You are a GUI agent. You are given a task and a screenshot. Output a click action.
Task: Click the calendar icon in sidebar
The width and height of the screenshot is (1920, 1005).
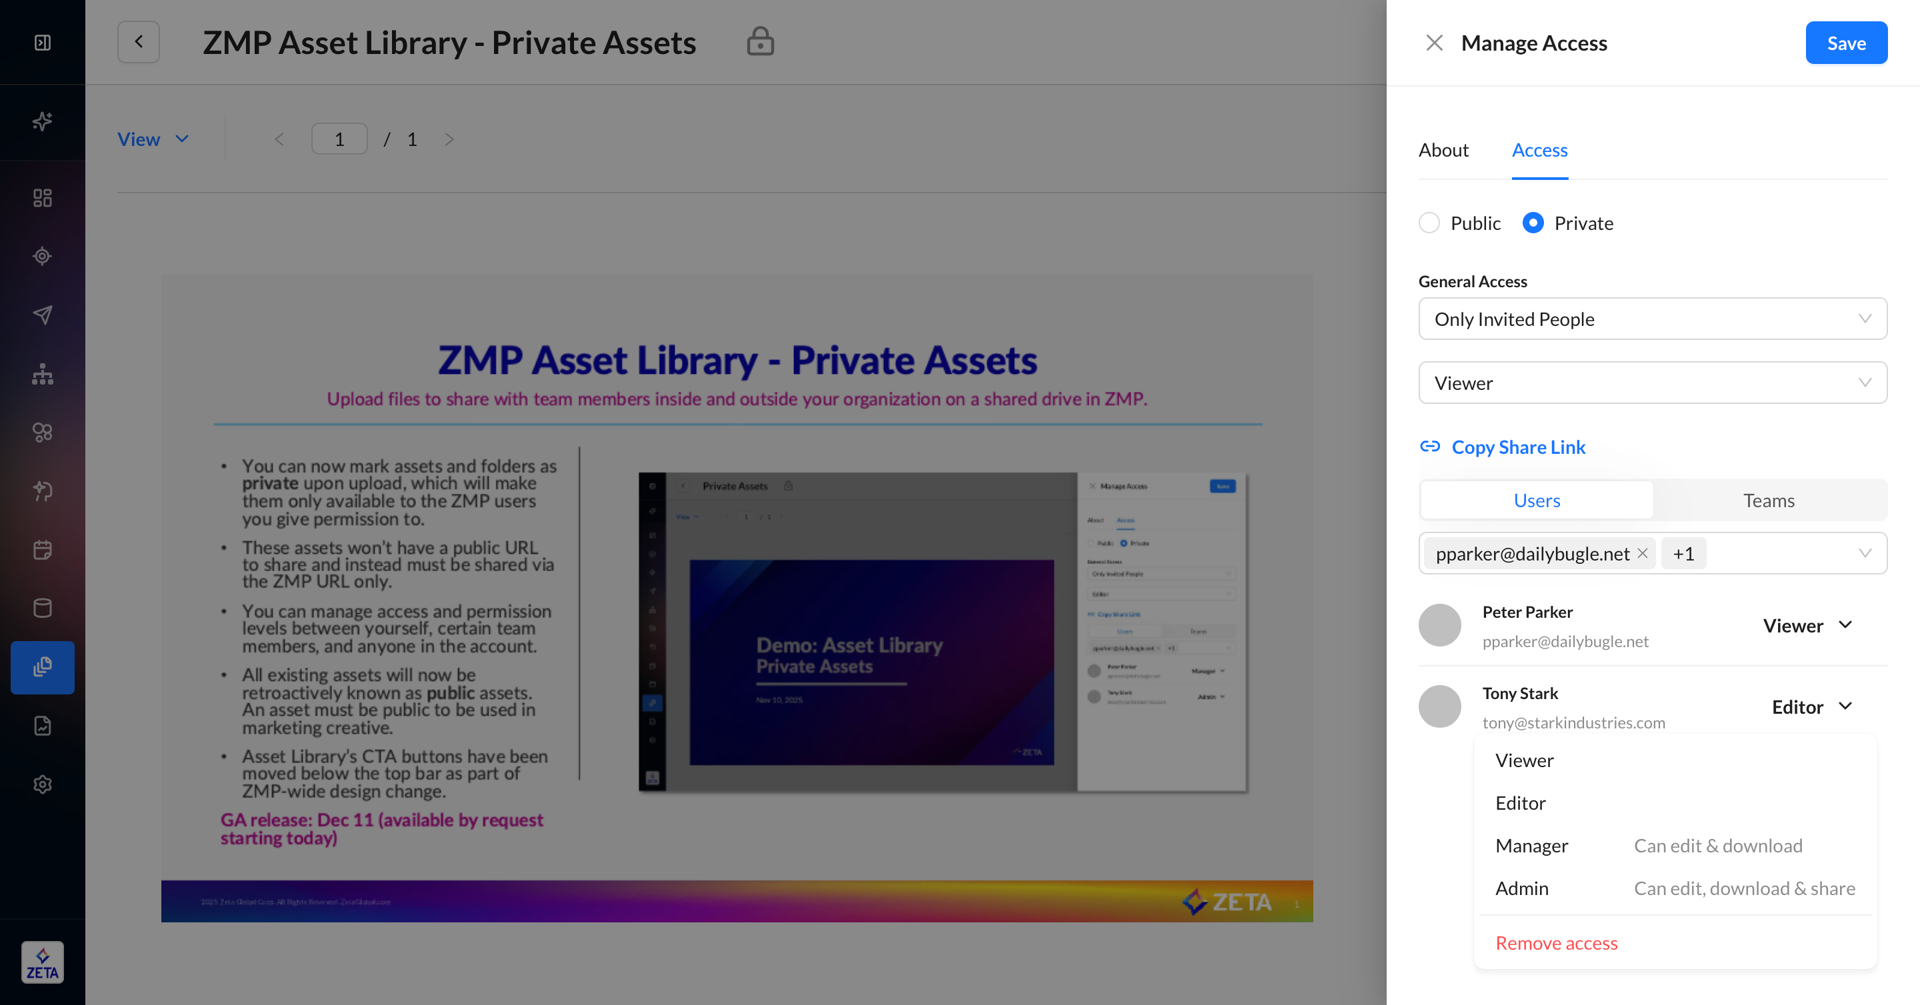pyautogui.click(x=42, y=550)
